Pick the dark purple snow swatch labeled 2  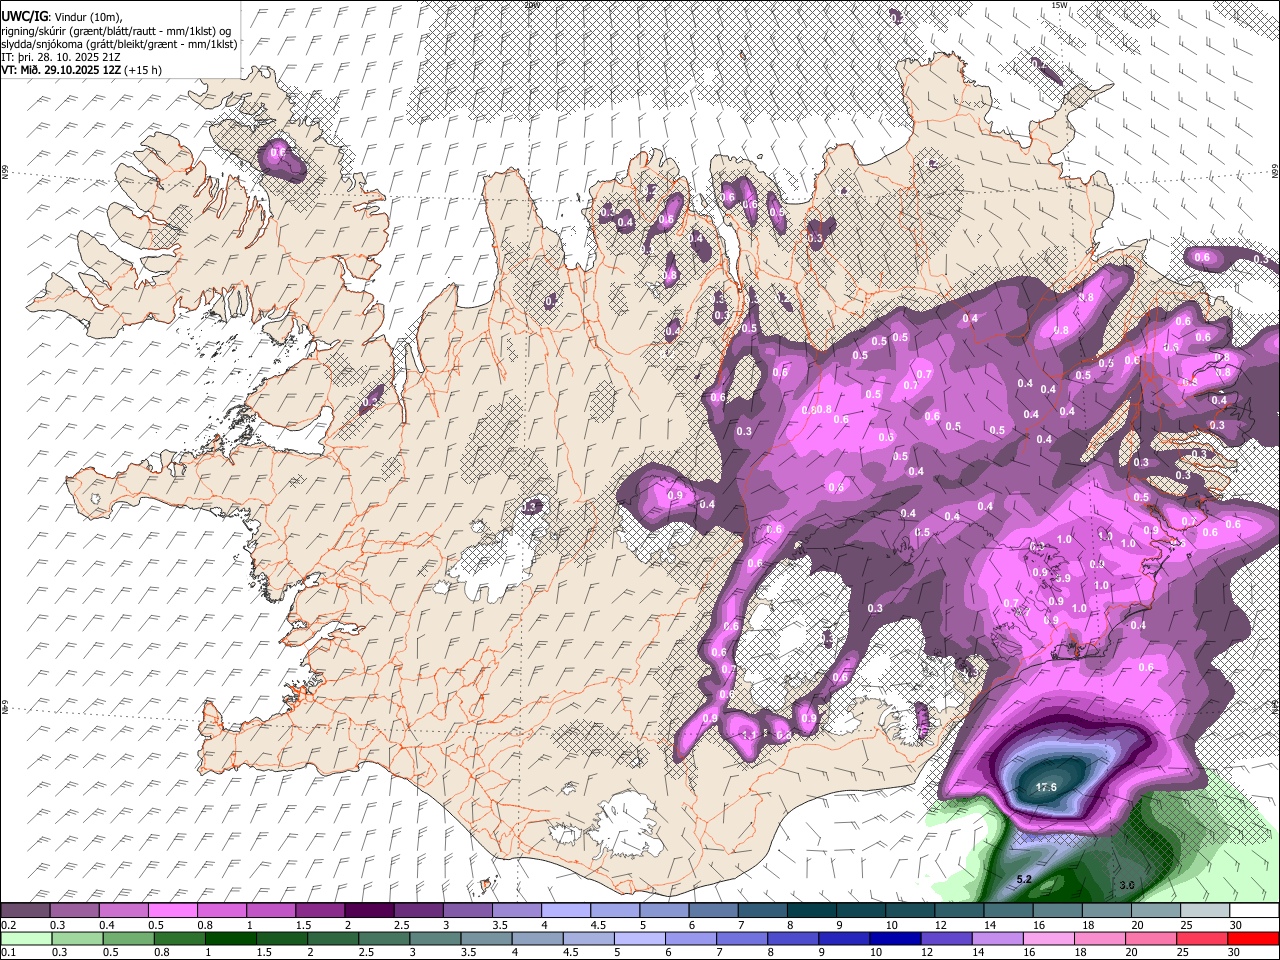(369, 911)
